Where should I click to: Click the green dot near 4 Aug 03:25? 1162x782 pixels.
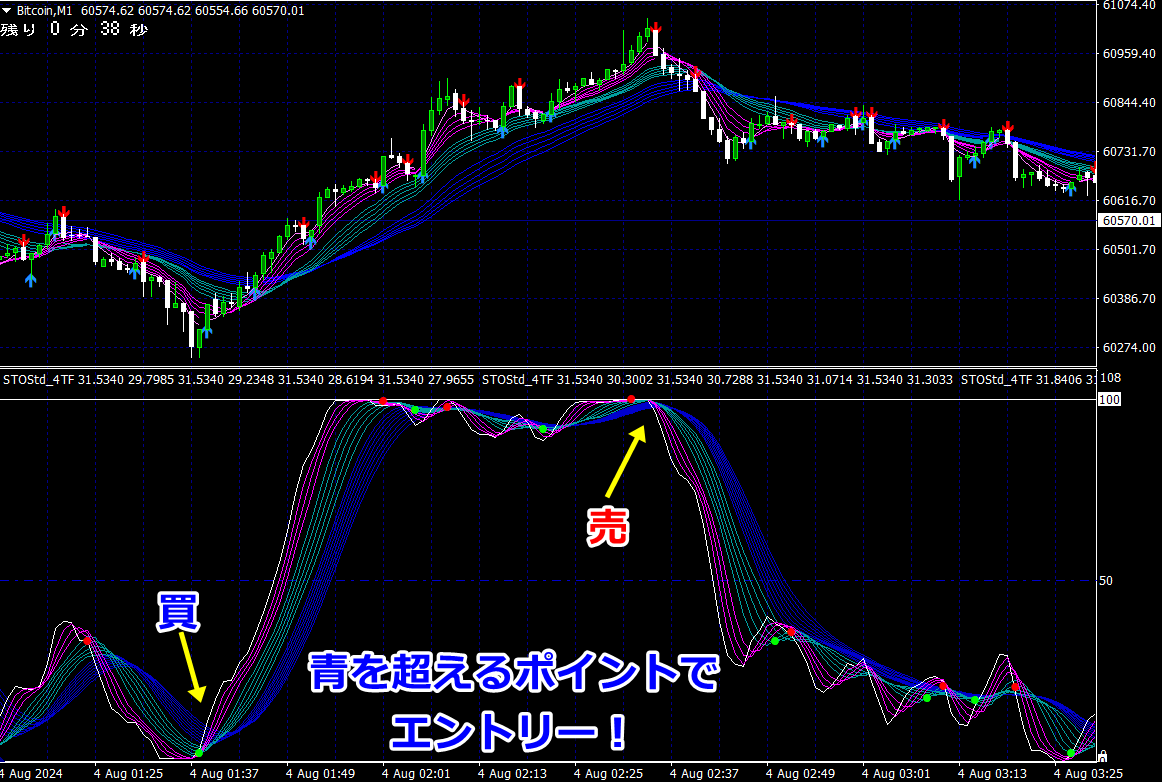point(1070,753)
